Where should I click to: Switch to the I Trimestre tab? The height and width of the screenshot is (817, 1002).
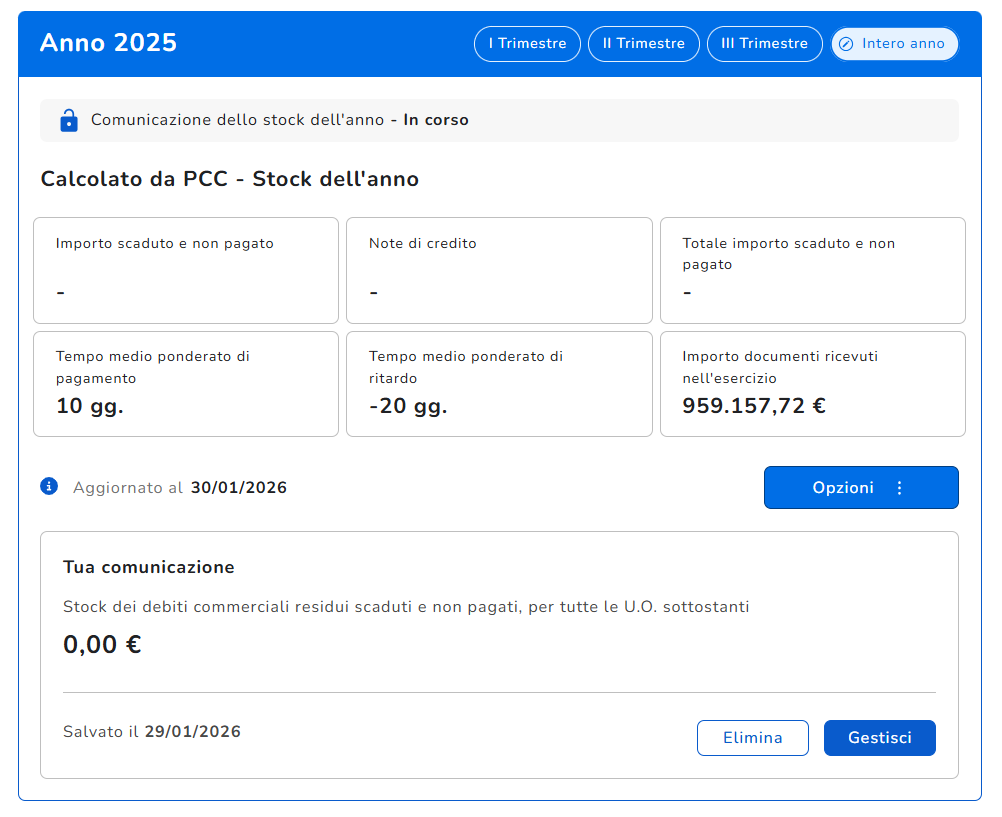527,44
